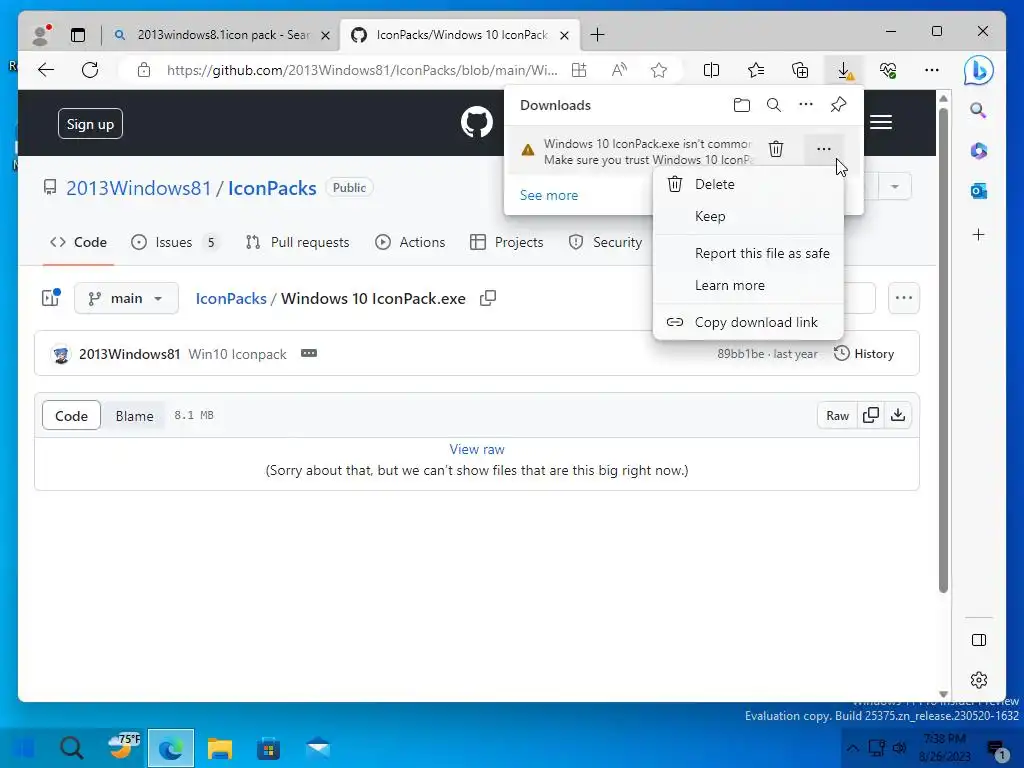Viewport: 1024px width, 768px height.
Task: Open commit 89bb1be link
Action: pos(741,354)
